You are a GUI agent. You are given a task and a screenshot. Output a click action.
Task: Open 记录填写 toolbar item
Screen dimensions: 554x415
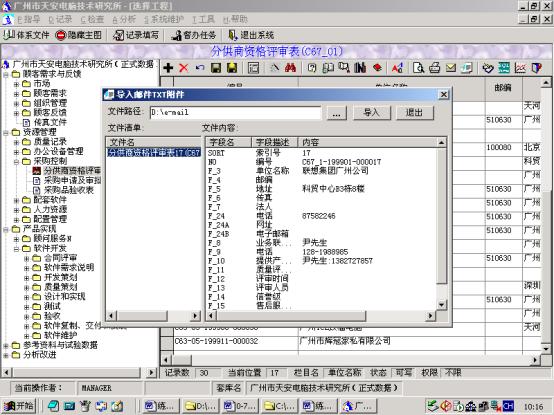pos(136,35)
